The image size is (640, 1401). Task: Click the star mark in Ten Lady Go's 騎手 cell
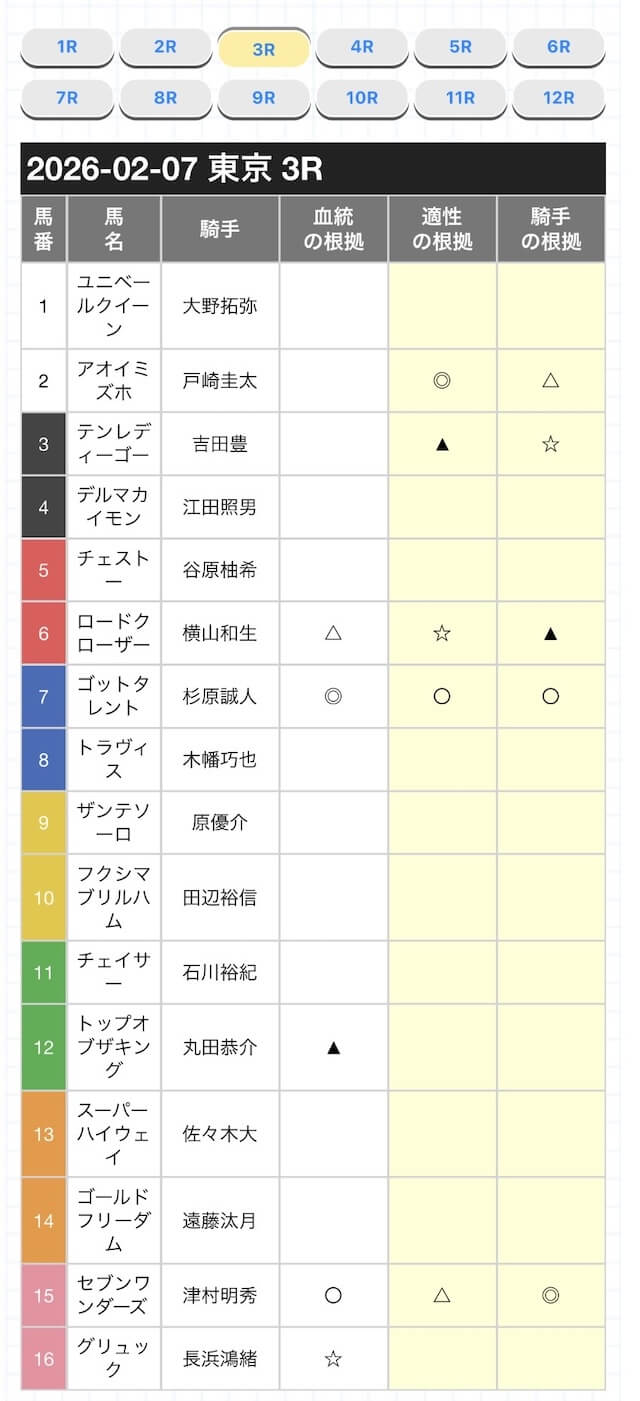click(550, 444)
